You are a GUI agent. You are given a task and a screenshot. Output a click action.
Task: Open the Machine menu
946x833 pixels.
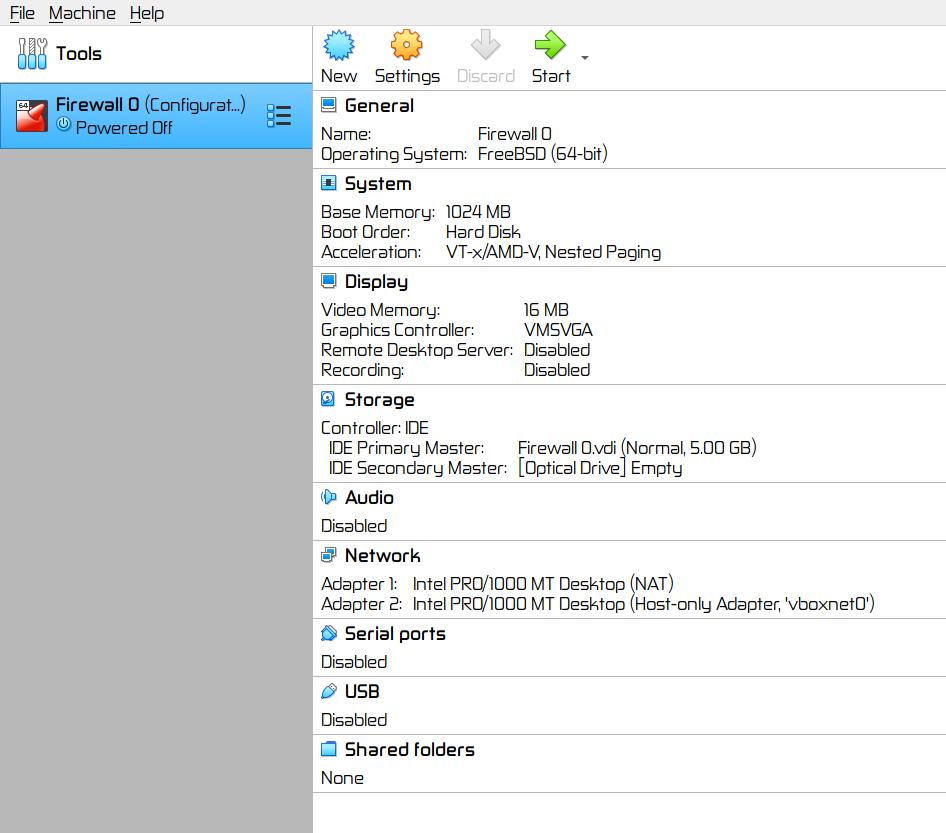tap(82, 13)
